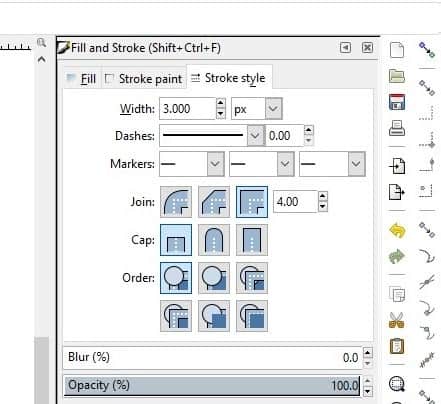Increase the dash offset value
Viewport: 441px width, 404px height.
[x=309, y=130]
